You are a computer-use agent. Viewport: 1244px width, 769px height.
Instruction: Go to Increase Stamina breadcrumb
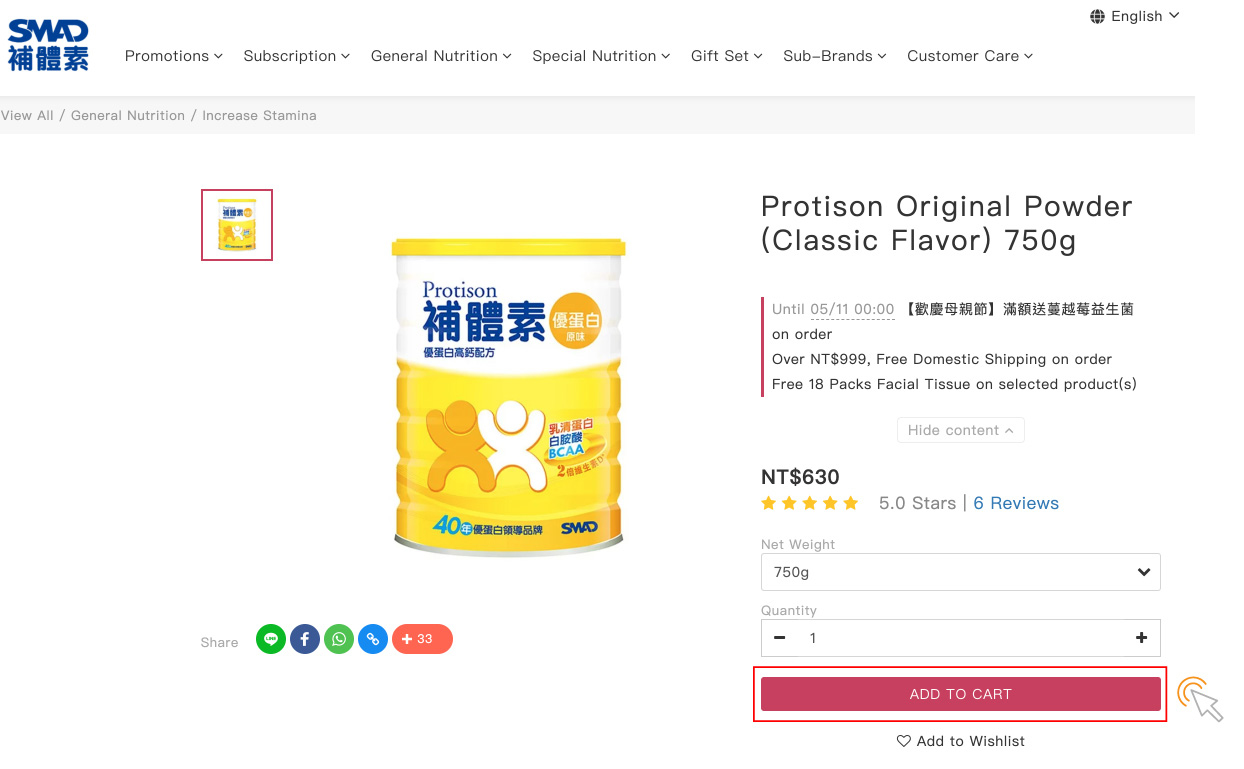(259, 116)
